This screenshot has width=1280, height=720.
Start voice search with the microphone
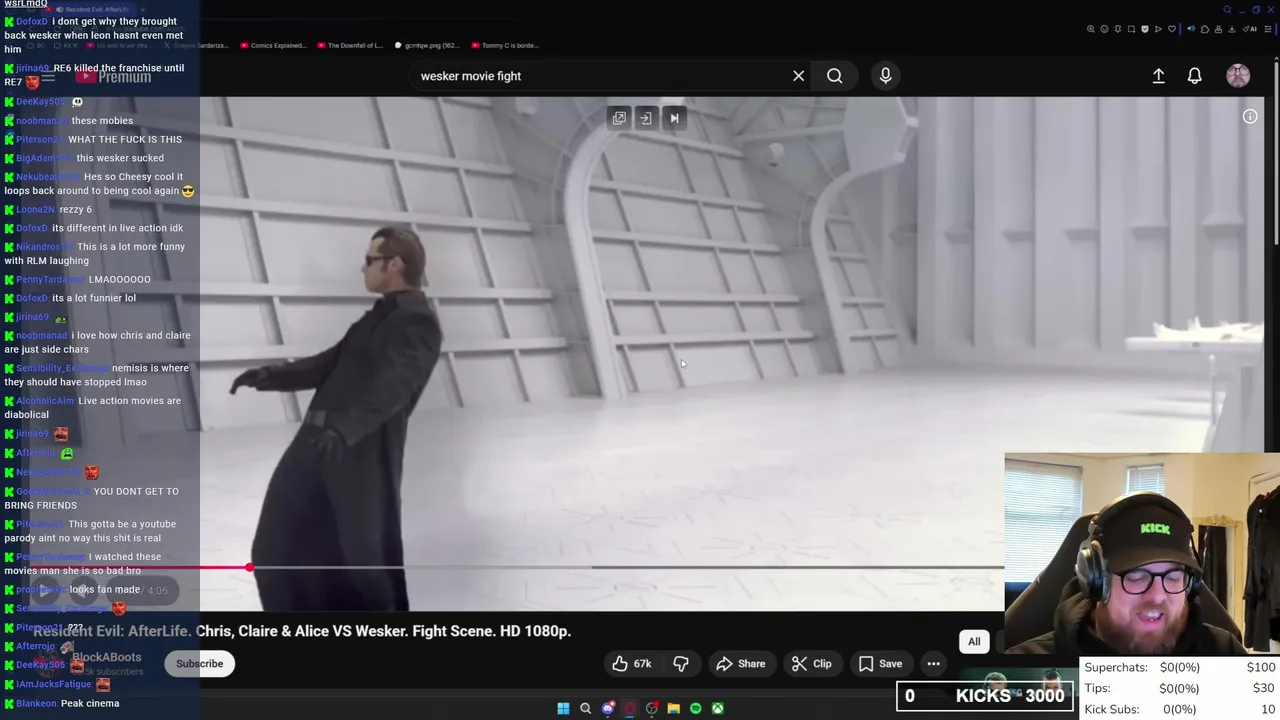tap(885, 76)
